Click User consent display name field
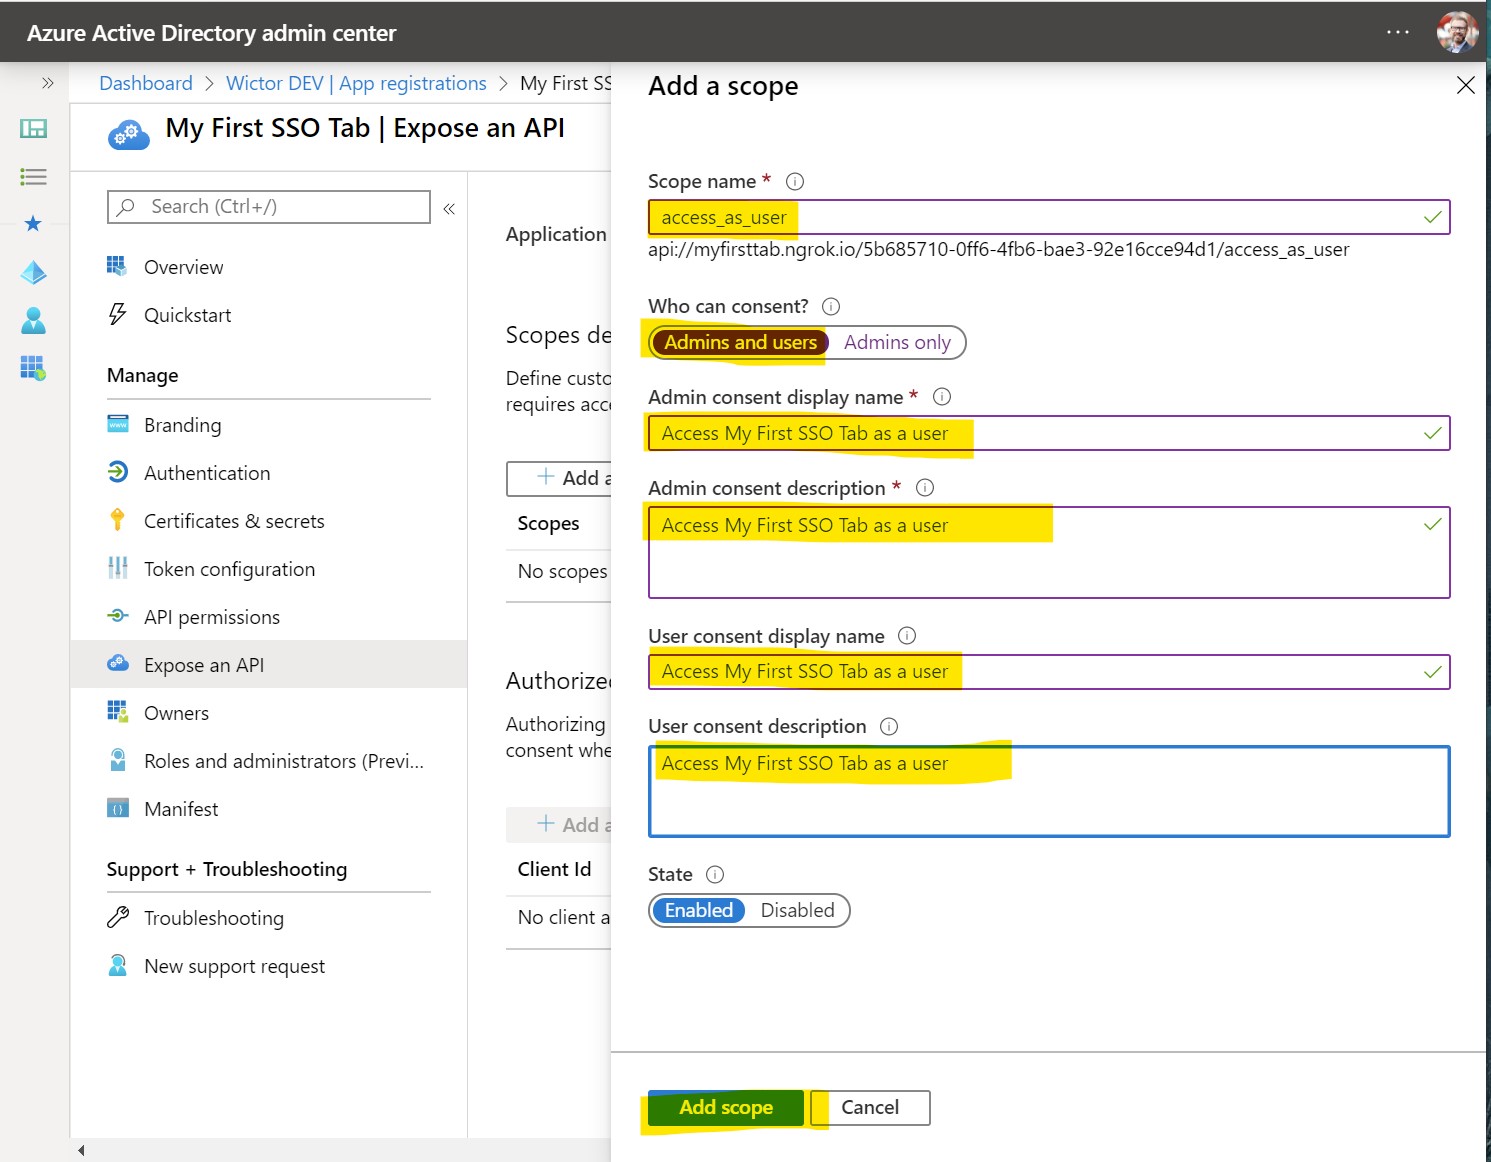 (1049, 672)
